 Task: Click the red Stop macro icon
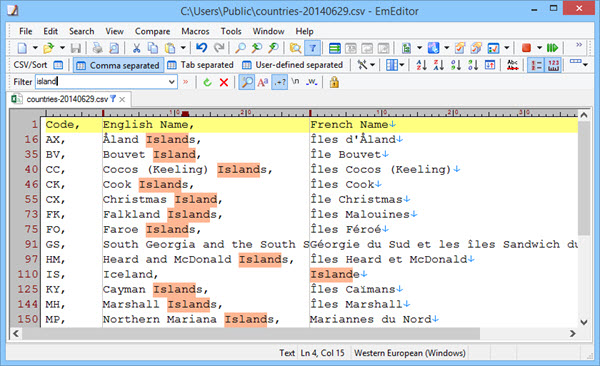tap(527, 48)
